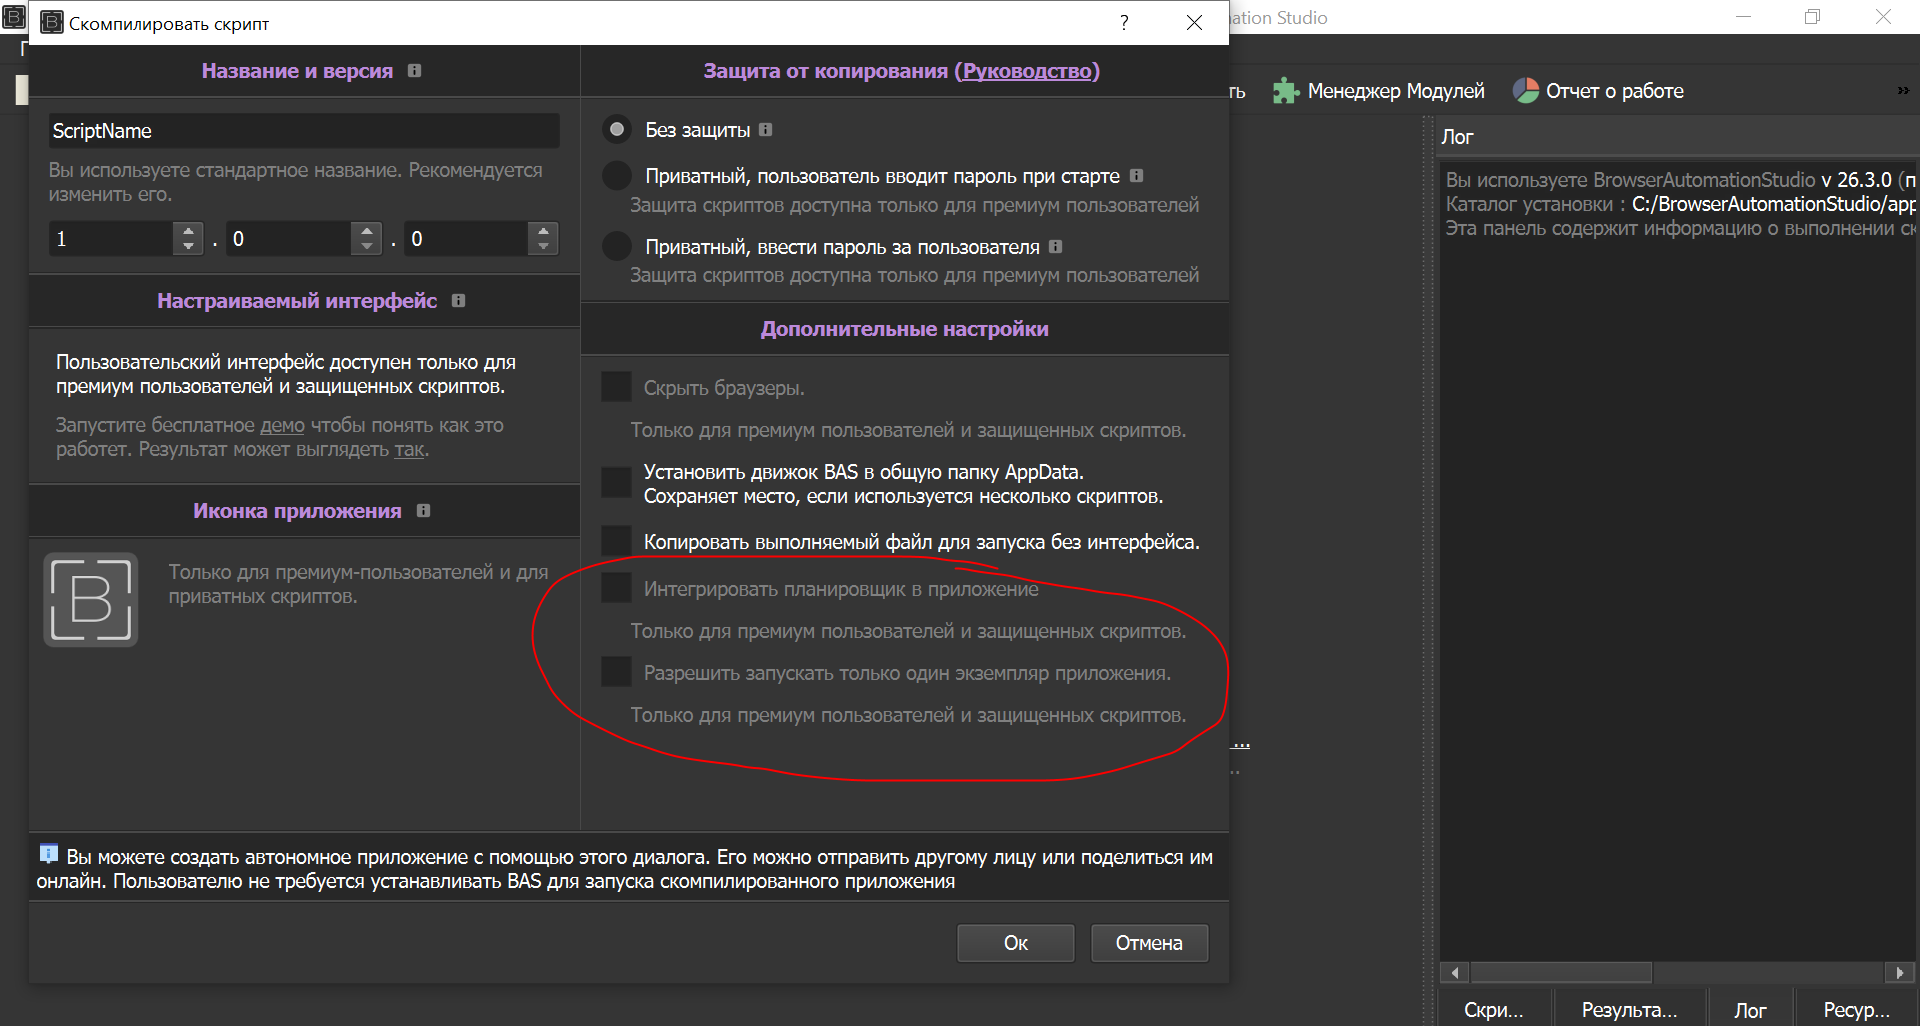This screenshot has width=1920, height=1026.
Task: Expand the toolbar overflow chevron
Action: (1902, 90)
